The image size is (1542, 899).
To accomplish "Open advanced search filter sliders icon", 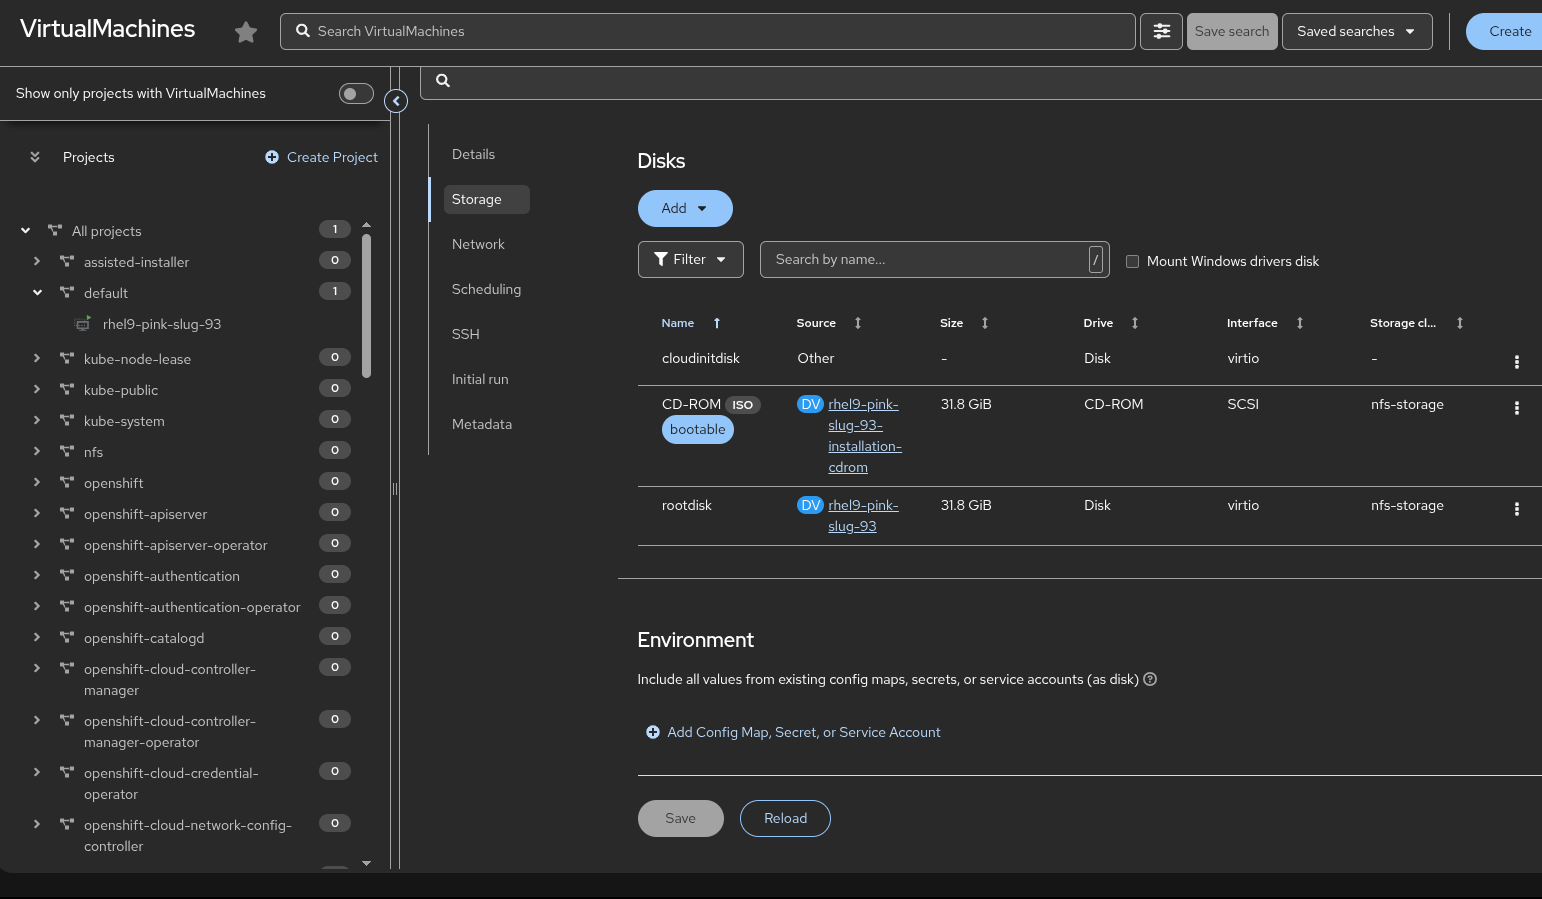I will click(1161, 32).
